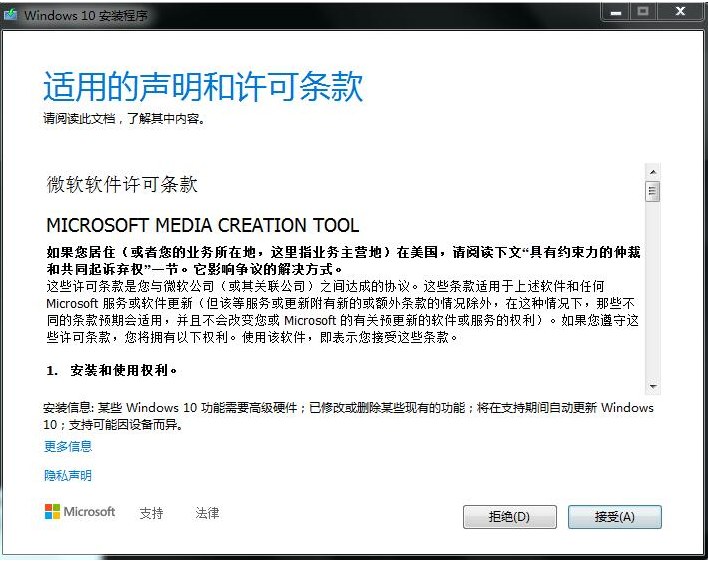708x562 pixels.
Task: Open the 支持 support link
Action: click(x=151, y=513)
